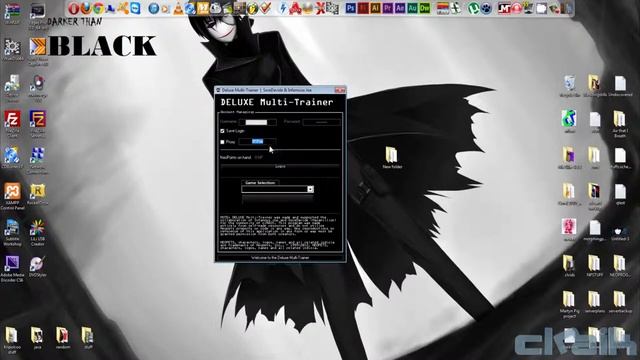The height and width of the screenshot is (360, 640).
Task: Enable the Proxy checkbox
Action: coord(222,142)
